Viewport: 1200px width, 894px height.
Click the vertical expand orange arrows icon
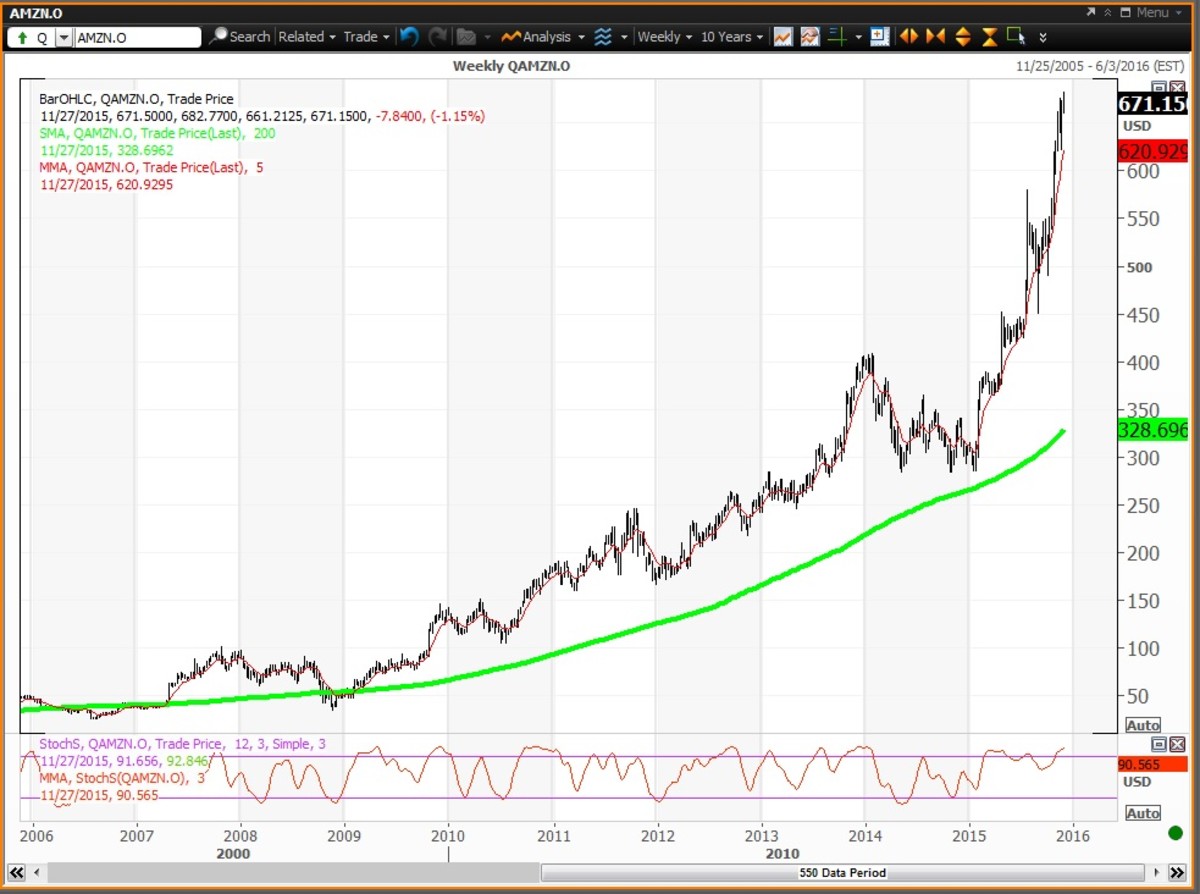[963, 37]
